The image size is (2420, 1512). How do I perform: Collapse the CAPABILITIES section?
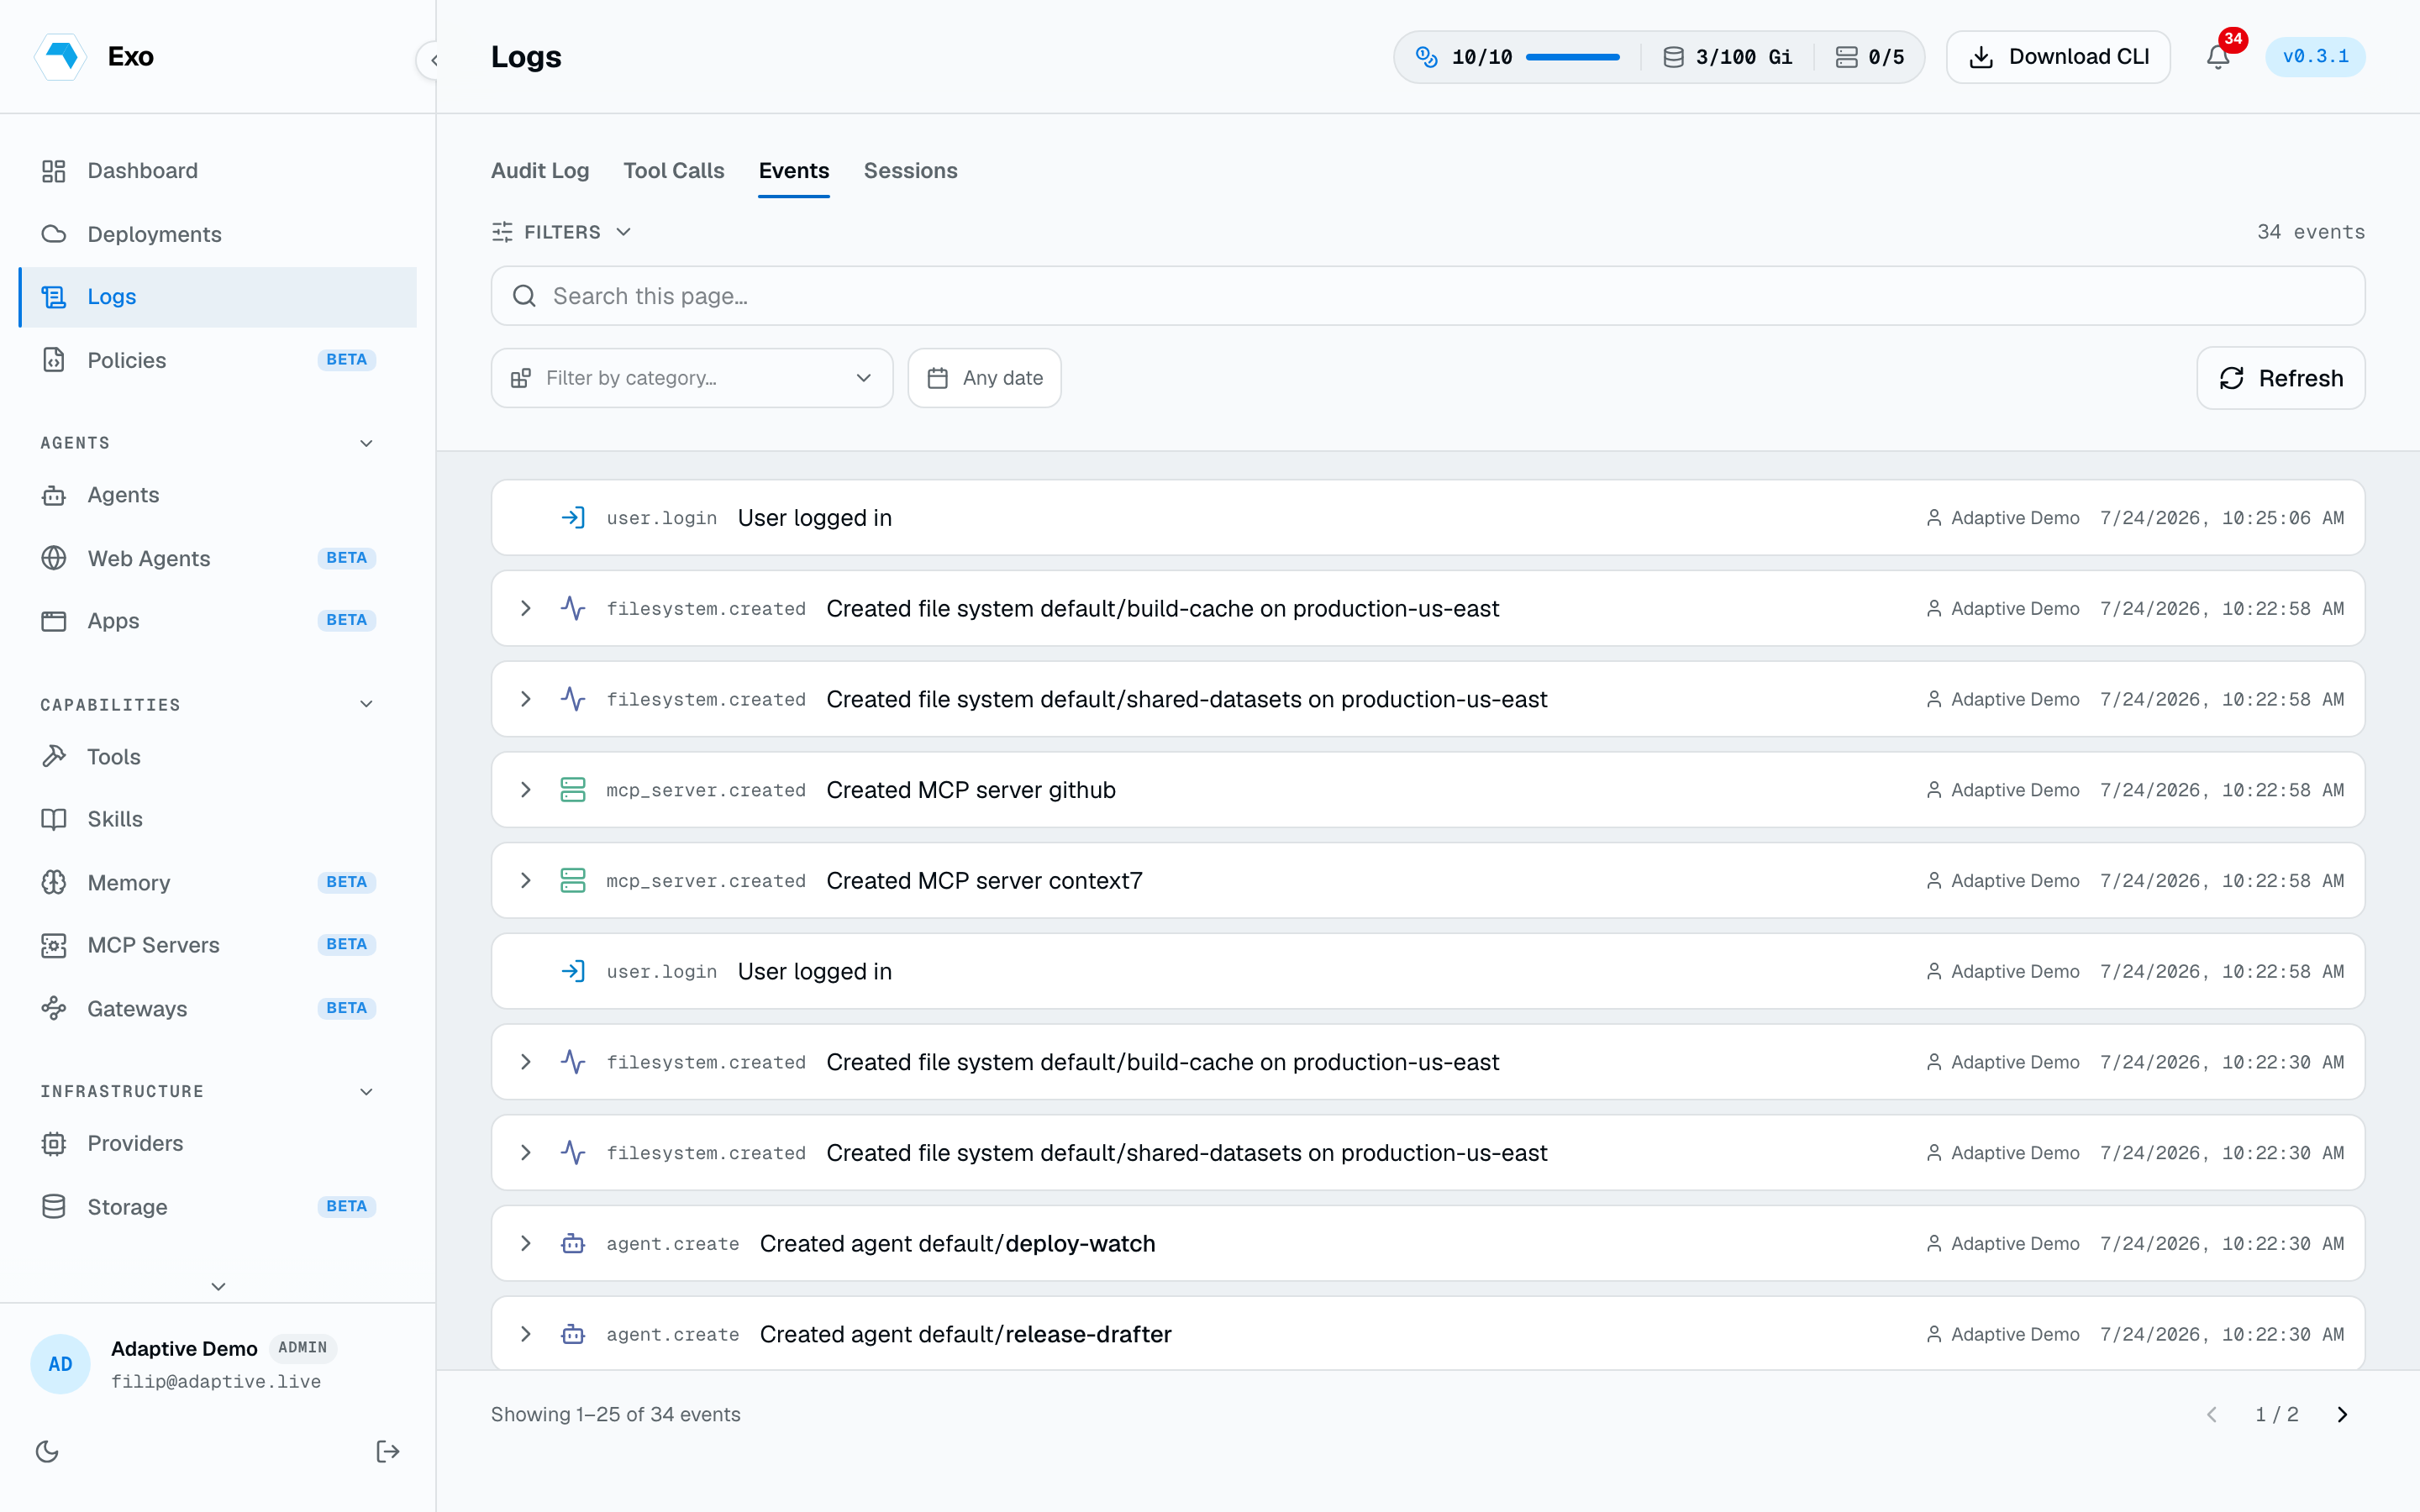pyautogui.click(x=366, y=704)
